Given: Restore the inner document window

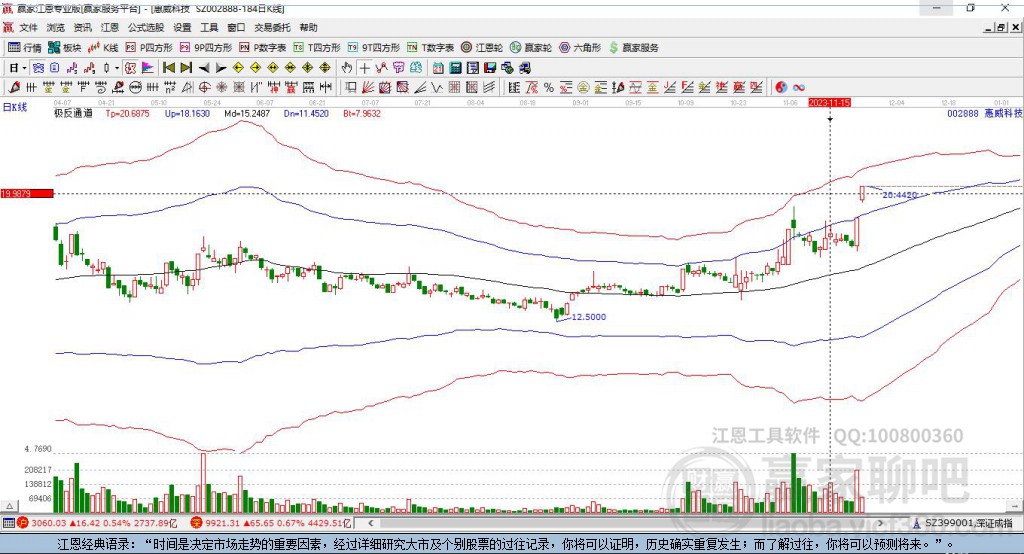Looking at the screenshot, I should pyautogui.click(x=1000, y=27).
